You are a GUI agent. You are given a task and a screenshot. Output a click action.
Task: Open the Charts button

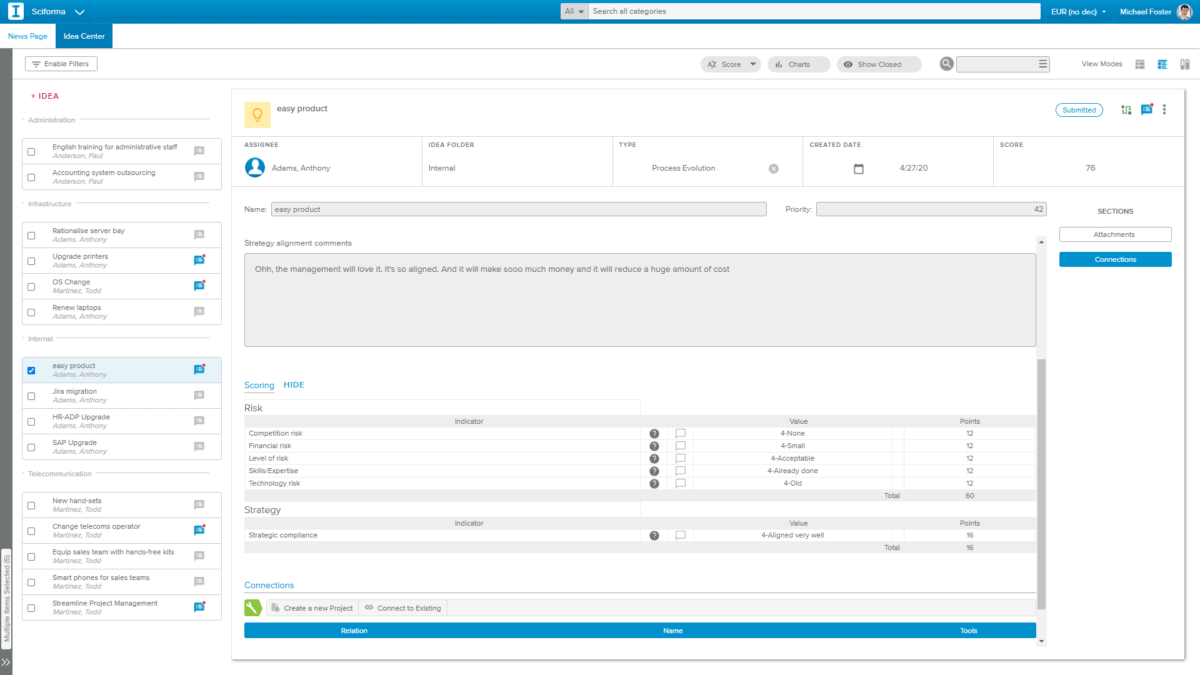pos(799,64)
